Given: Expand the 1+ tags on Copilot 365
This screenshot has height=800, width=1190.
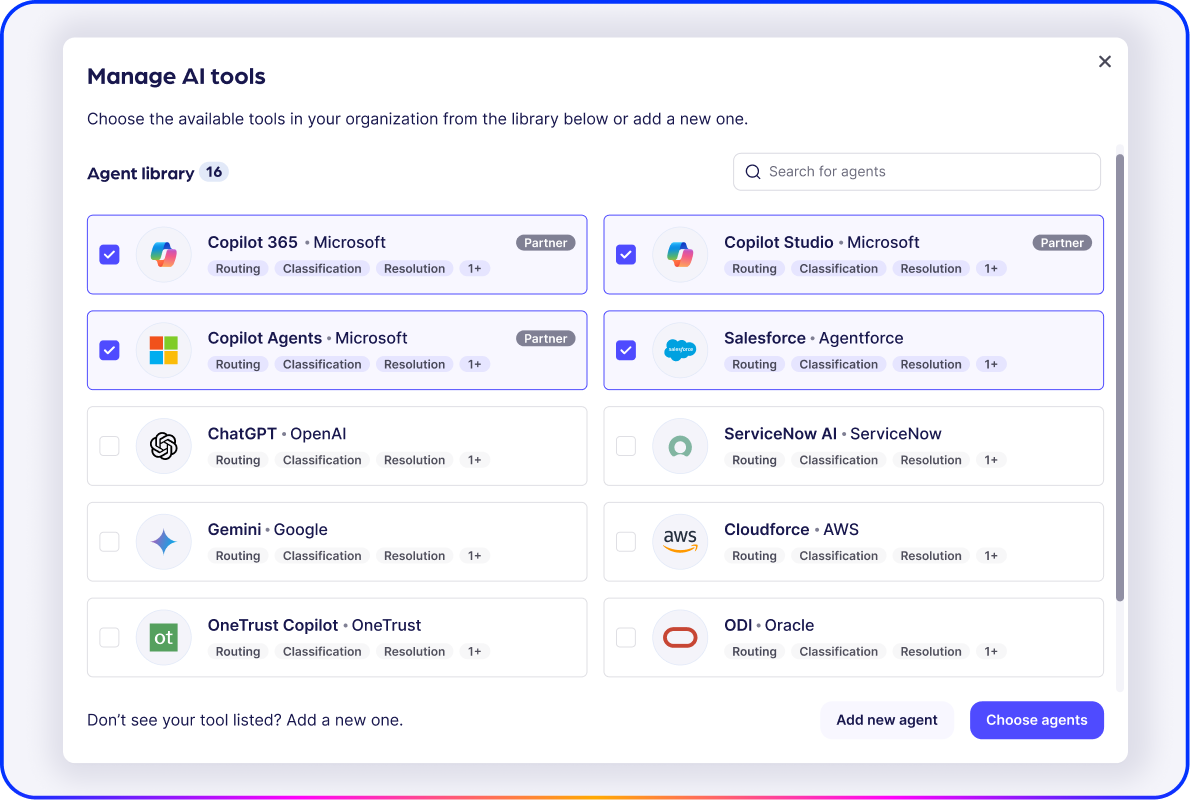Looking at the screenshot, I should coord(474,269).
